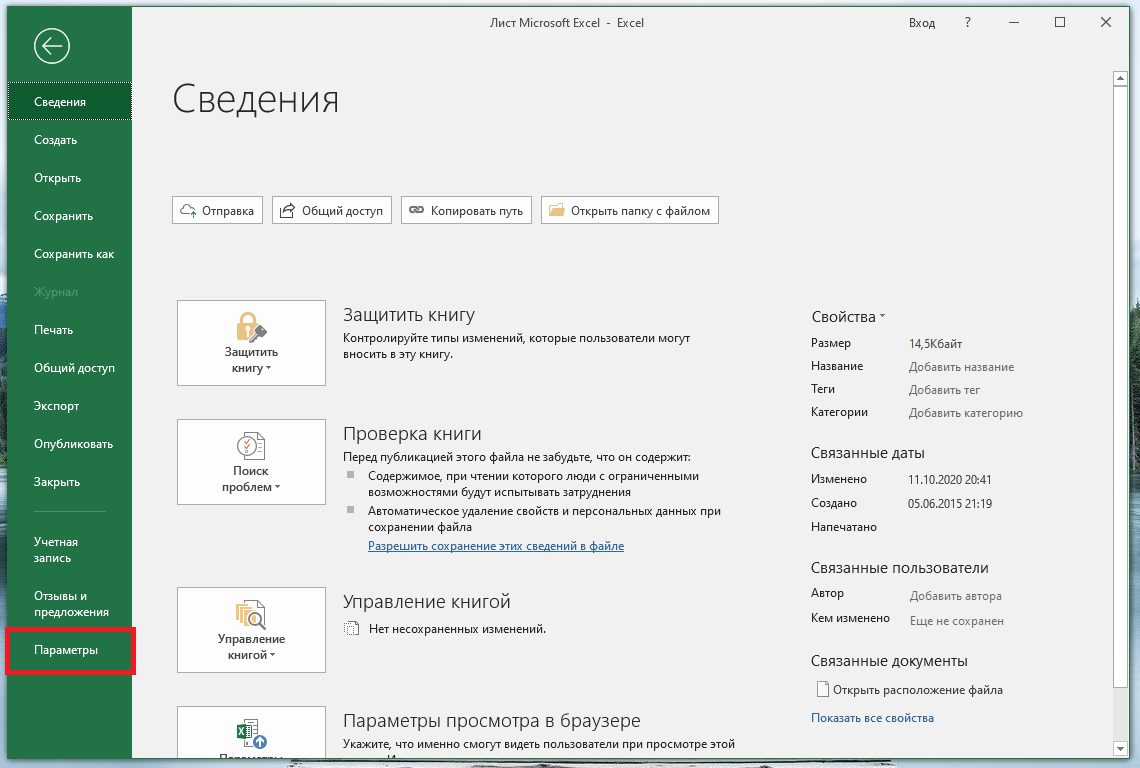1140x768 pixels.
Task: Click the file icon beside Открыть расположение файла
Action: [823, 689]
